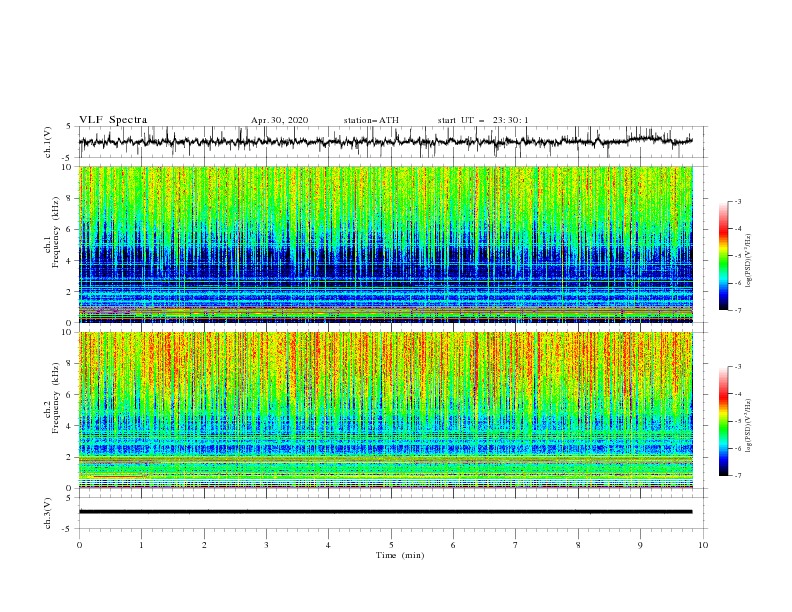Click the 'station=ATH' label
792x612 pixels.
point(371,120)
